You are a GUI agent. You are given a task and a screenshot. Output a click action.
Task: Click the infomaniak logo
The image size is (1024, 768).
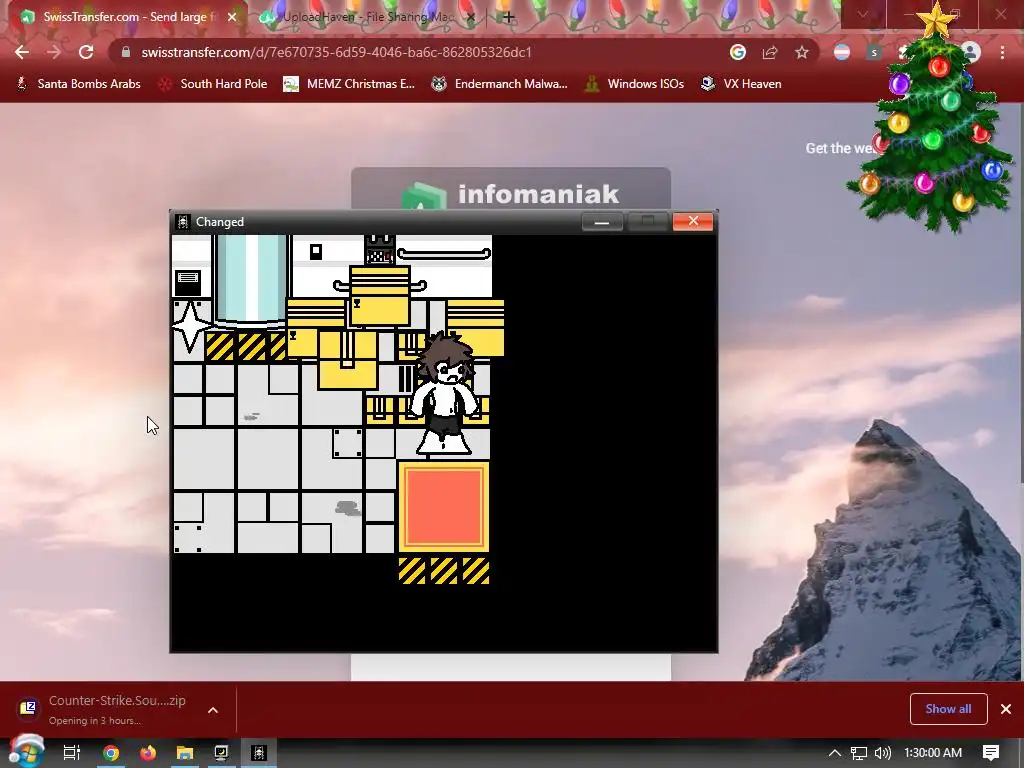coord(510,194)
